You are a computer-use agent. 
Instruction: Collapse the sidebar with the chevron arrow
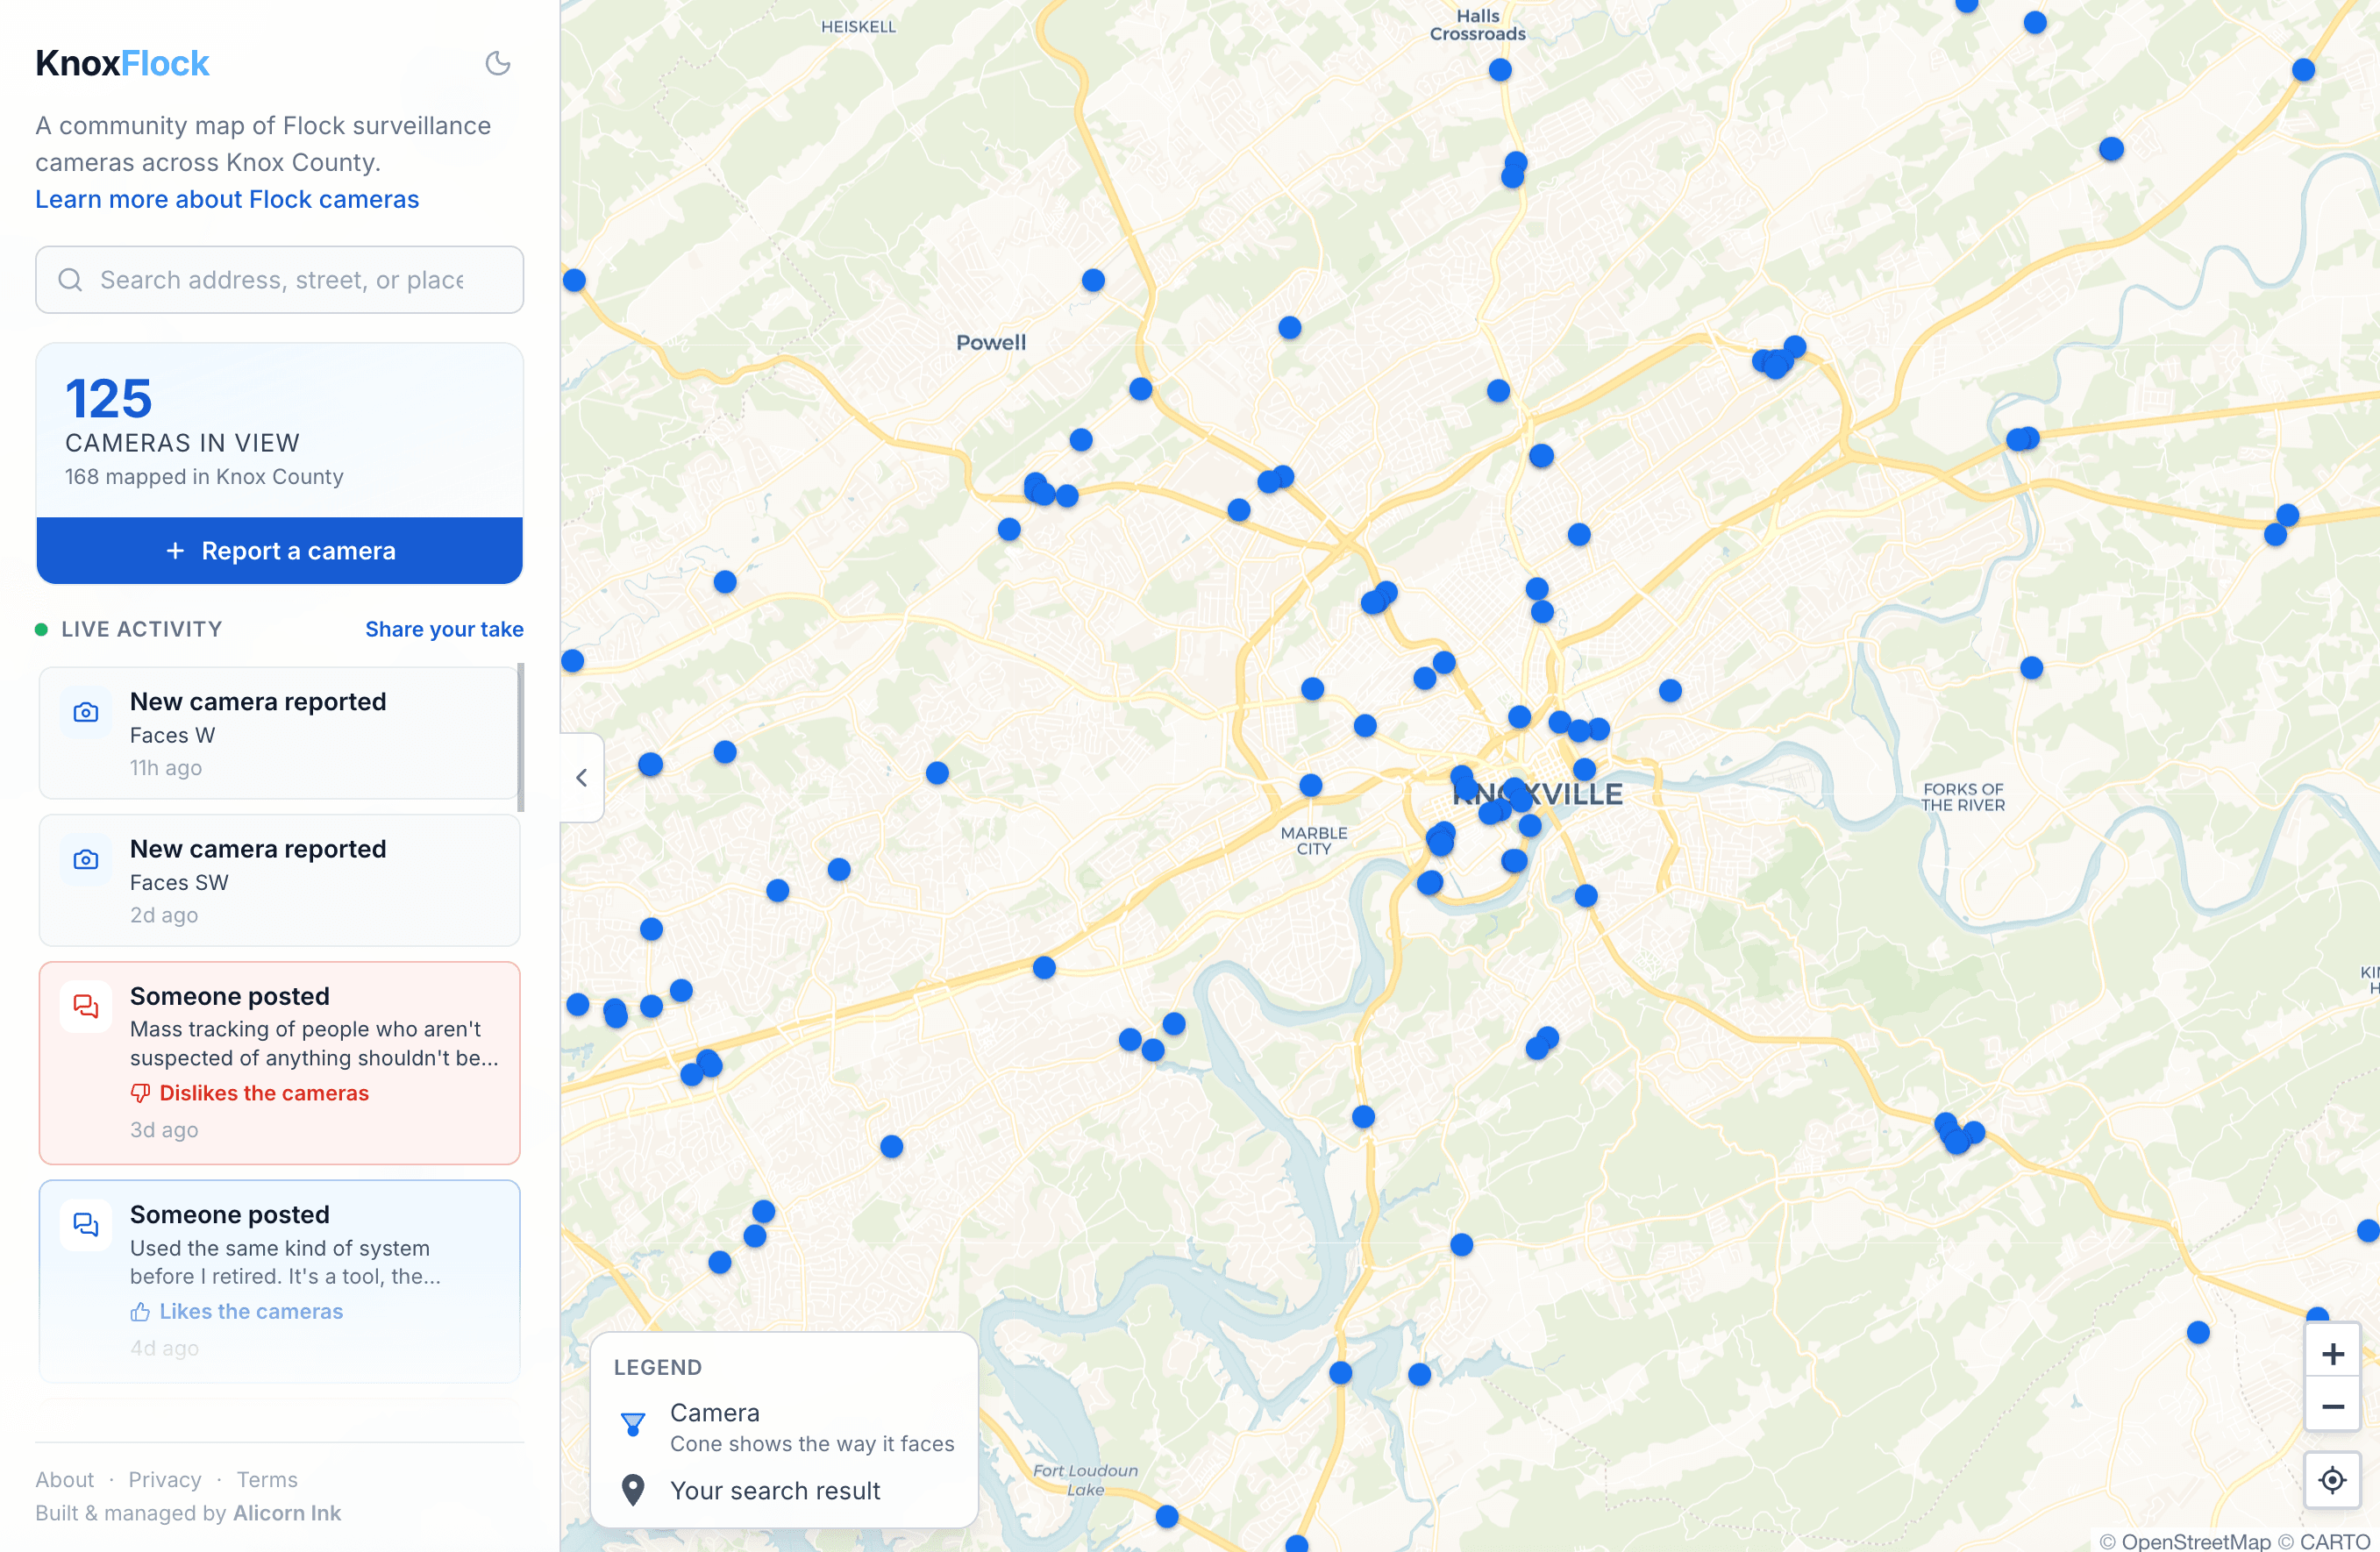click(x=582, y=777)
